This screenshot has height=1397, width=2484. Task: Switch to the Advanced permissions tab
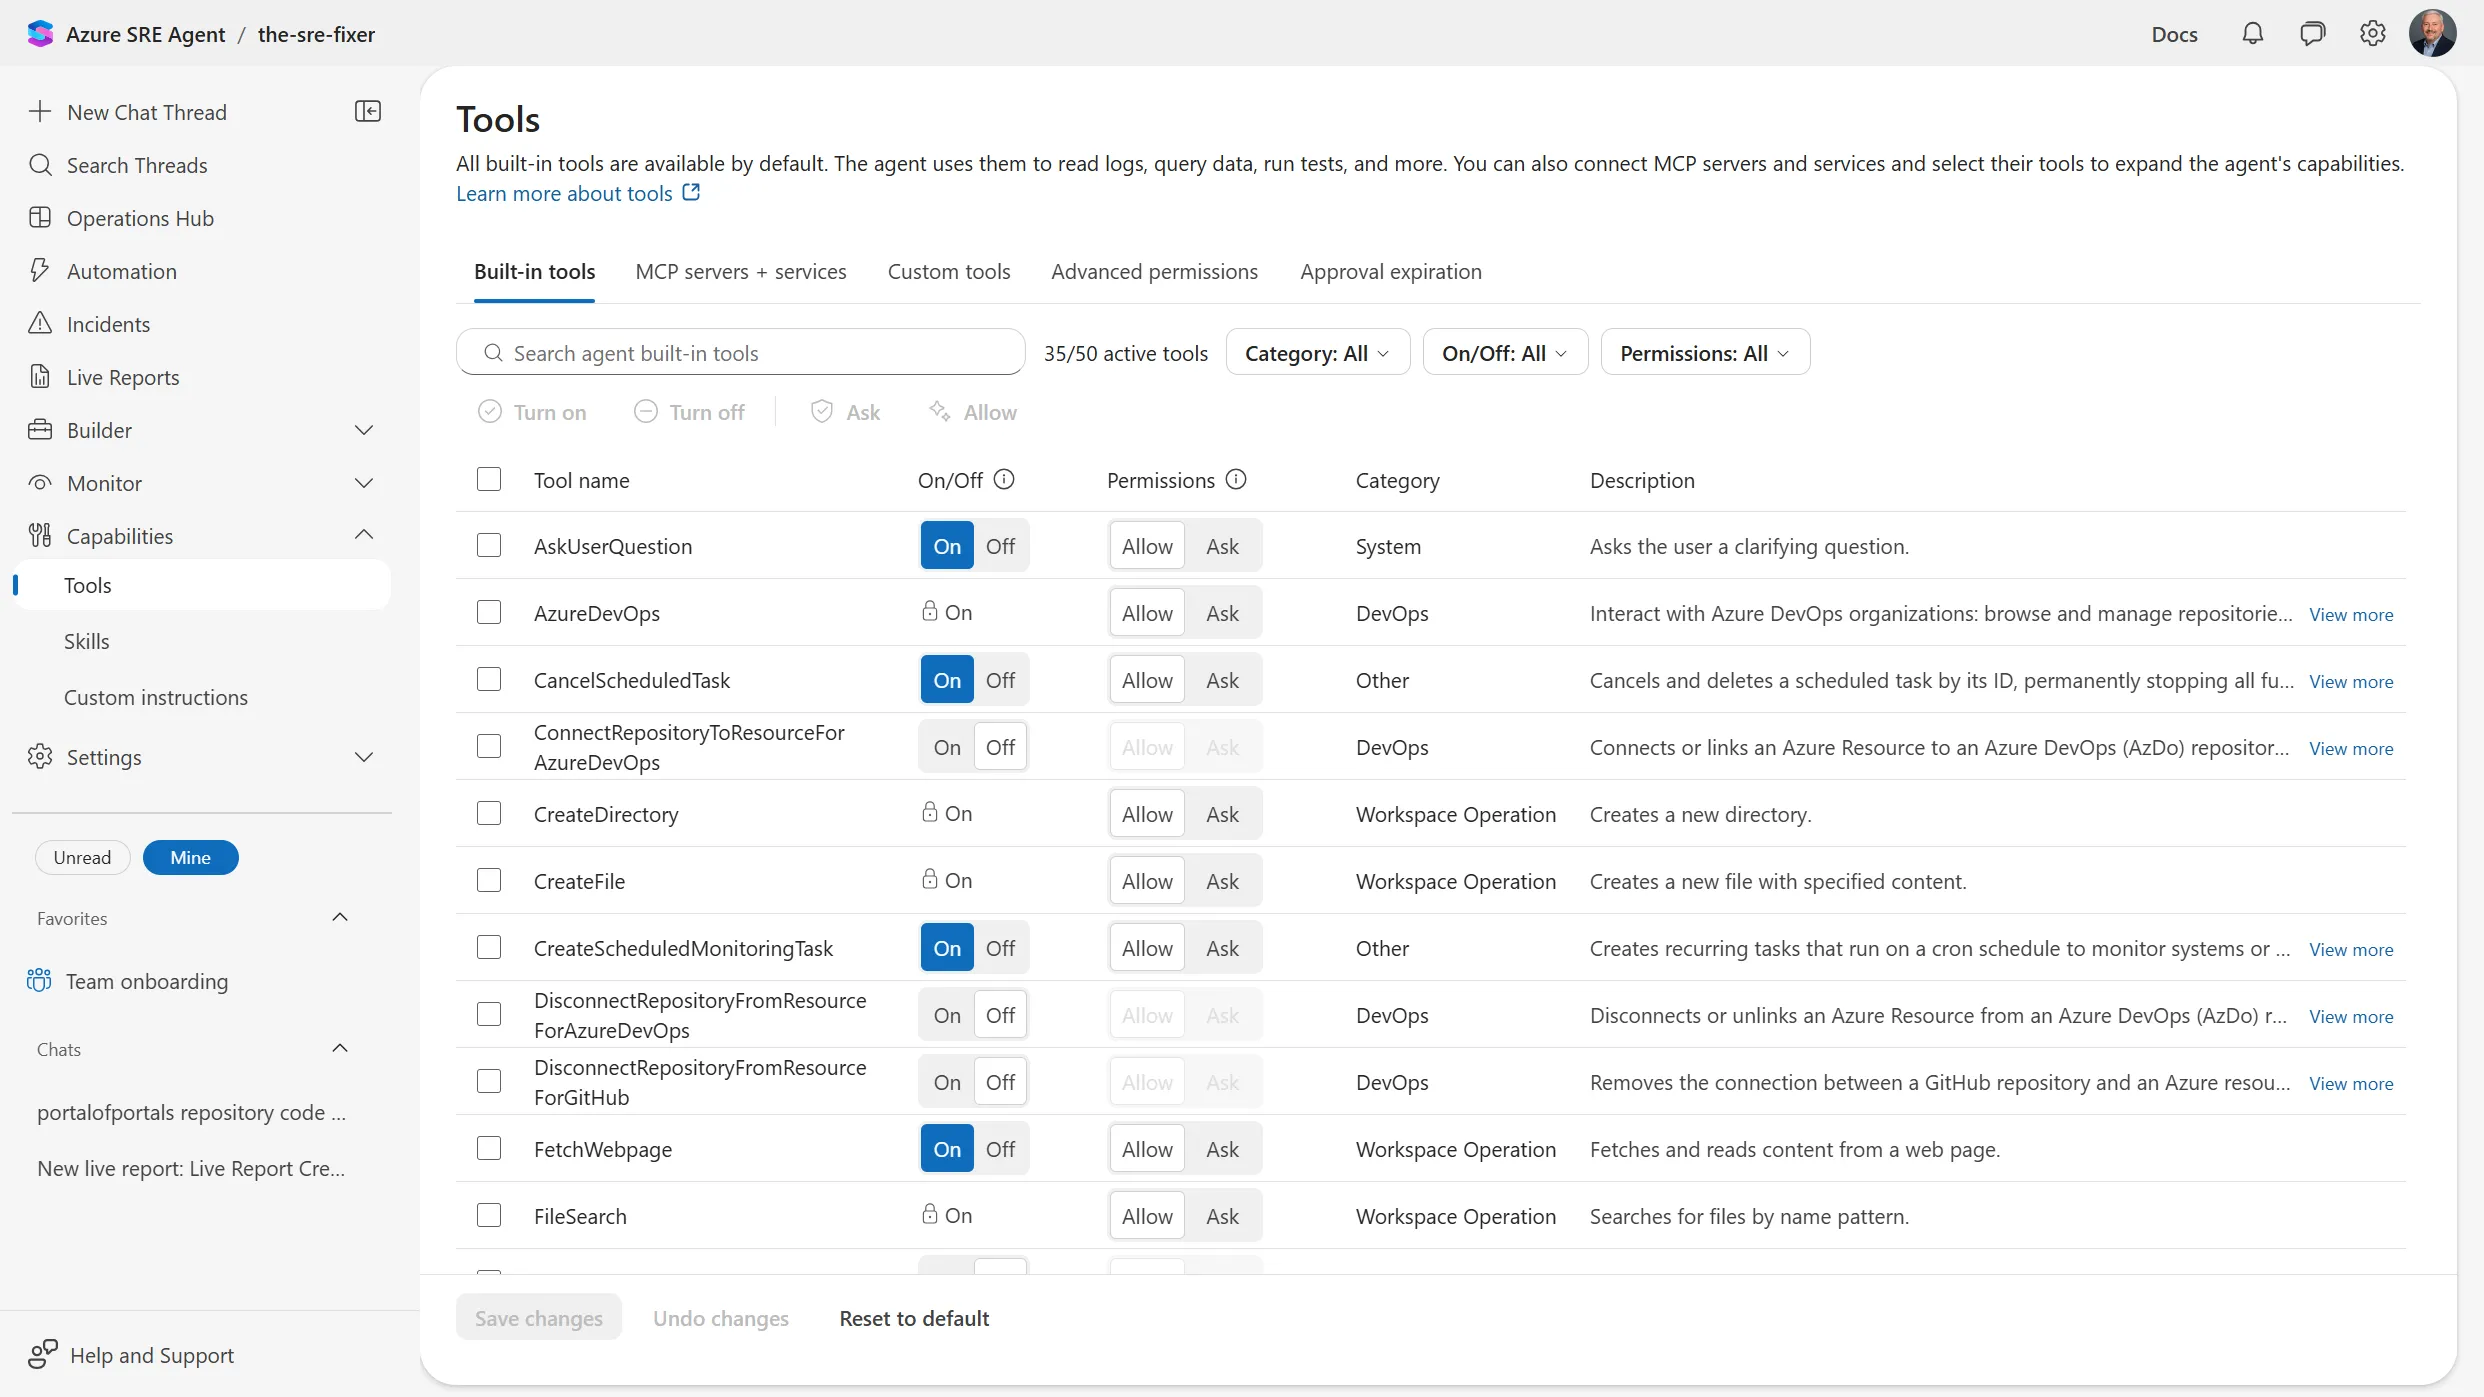coord(1154,271)
